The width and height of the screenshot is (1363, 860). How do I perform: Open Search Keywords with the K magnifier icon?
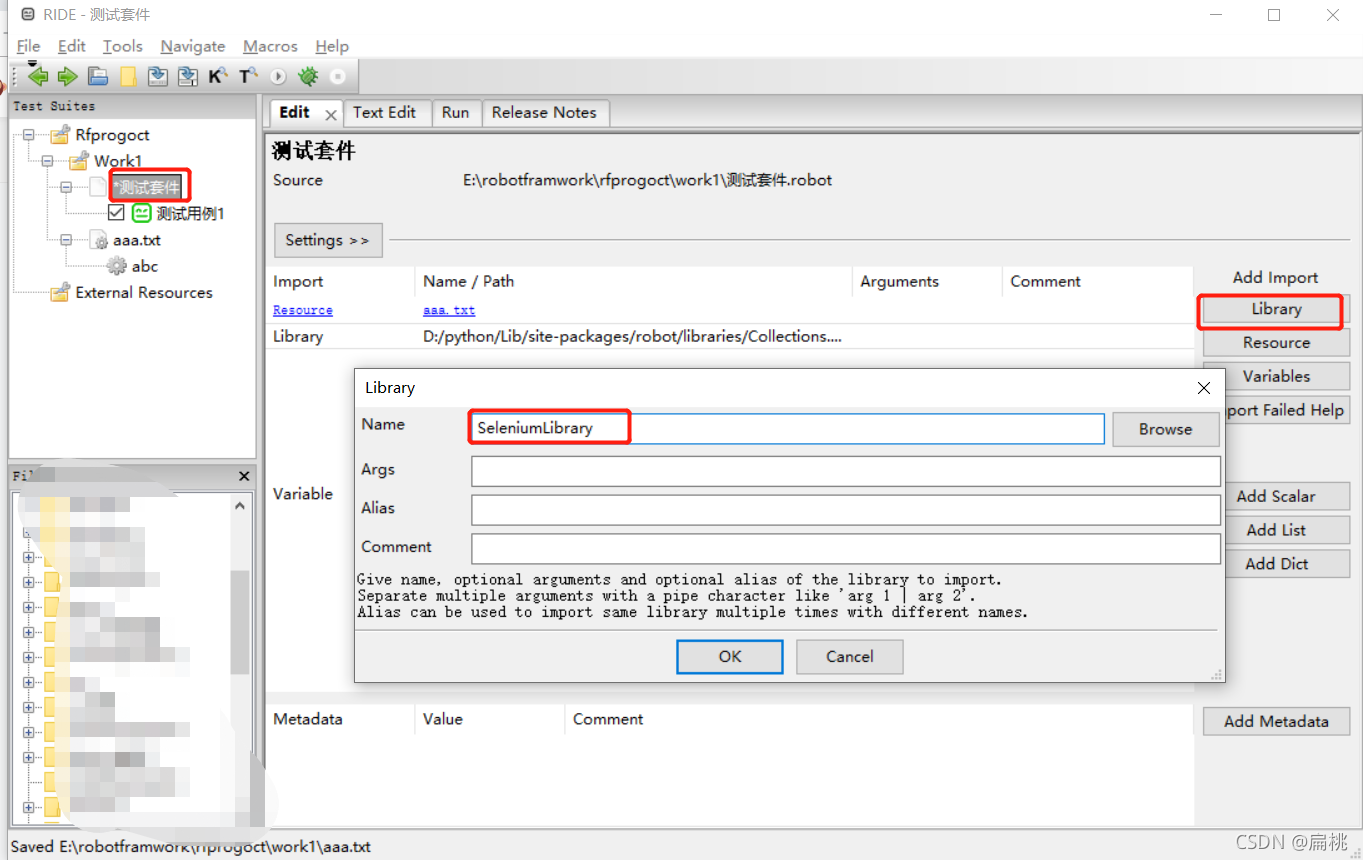tap(217, 76)
